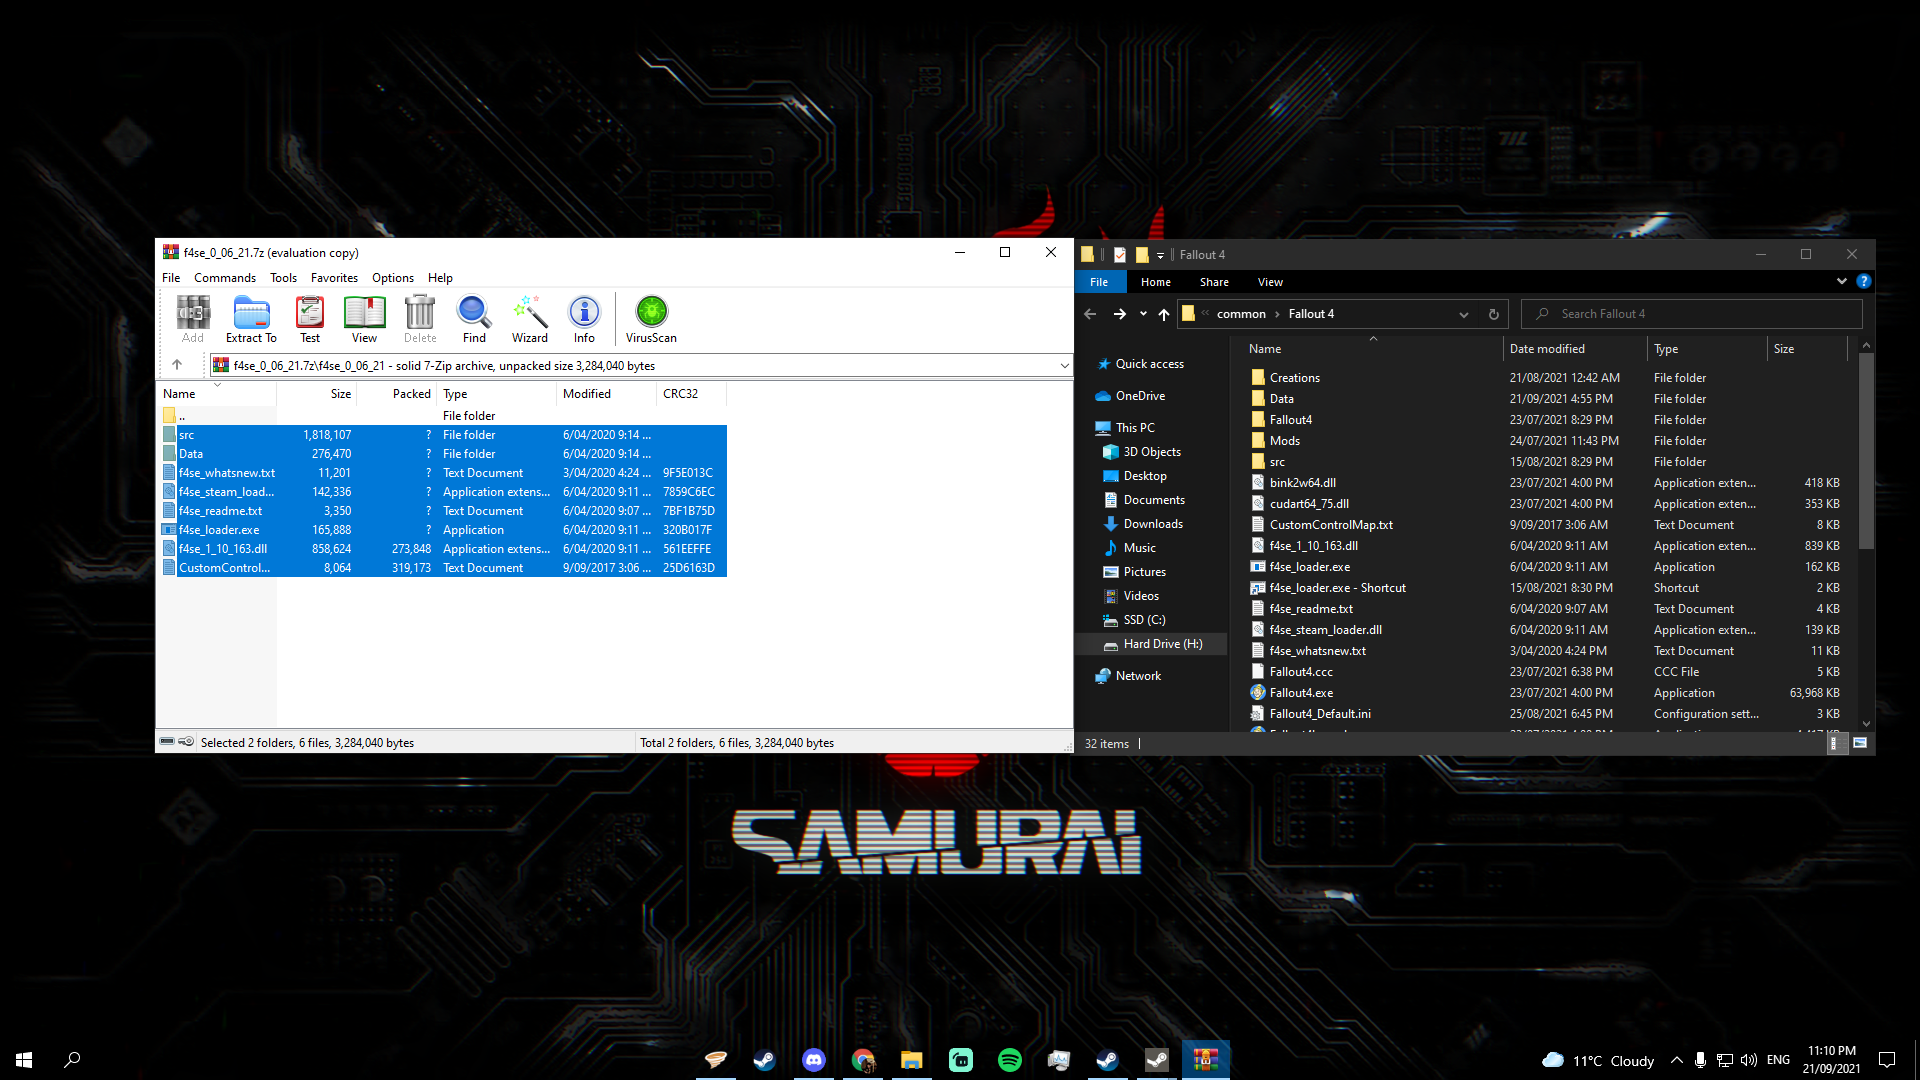Image resolution: width=1920 pixels, height=1080 pixels.
Task: Show archive Info icon
Action: pyautogui.click(x=584, y=319)
